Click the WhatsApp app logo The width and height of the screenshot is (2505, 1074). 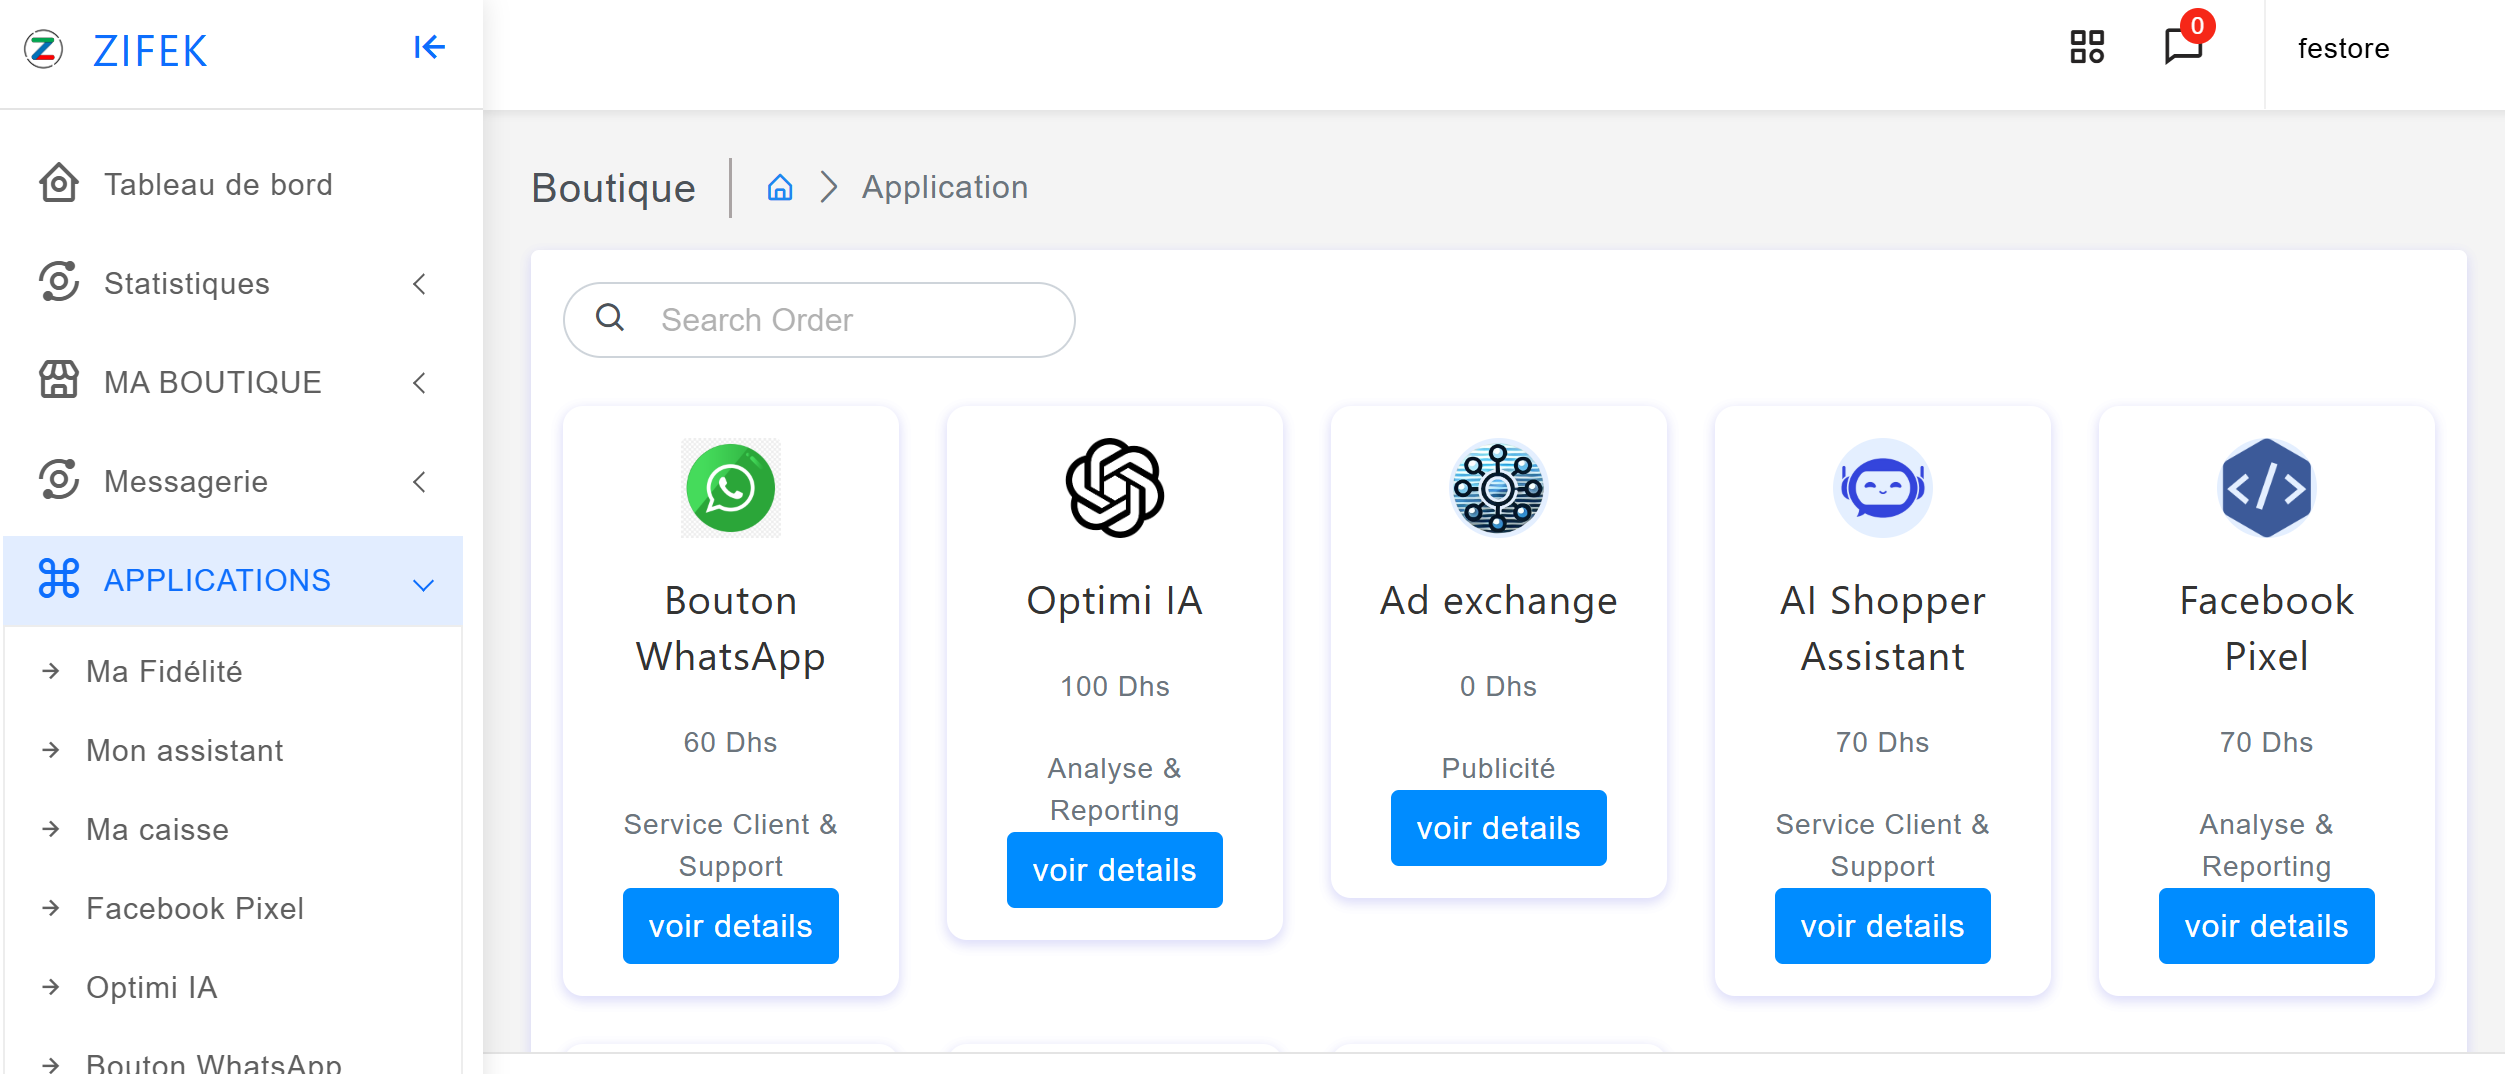click(730, 488)
